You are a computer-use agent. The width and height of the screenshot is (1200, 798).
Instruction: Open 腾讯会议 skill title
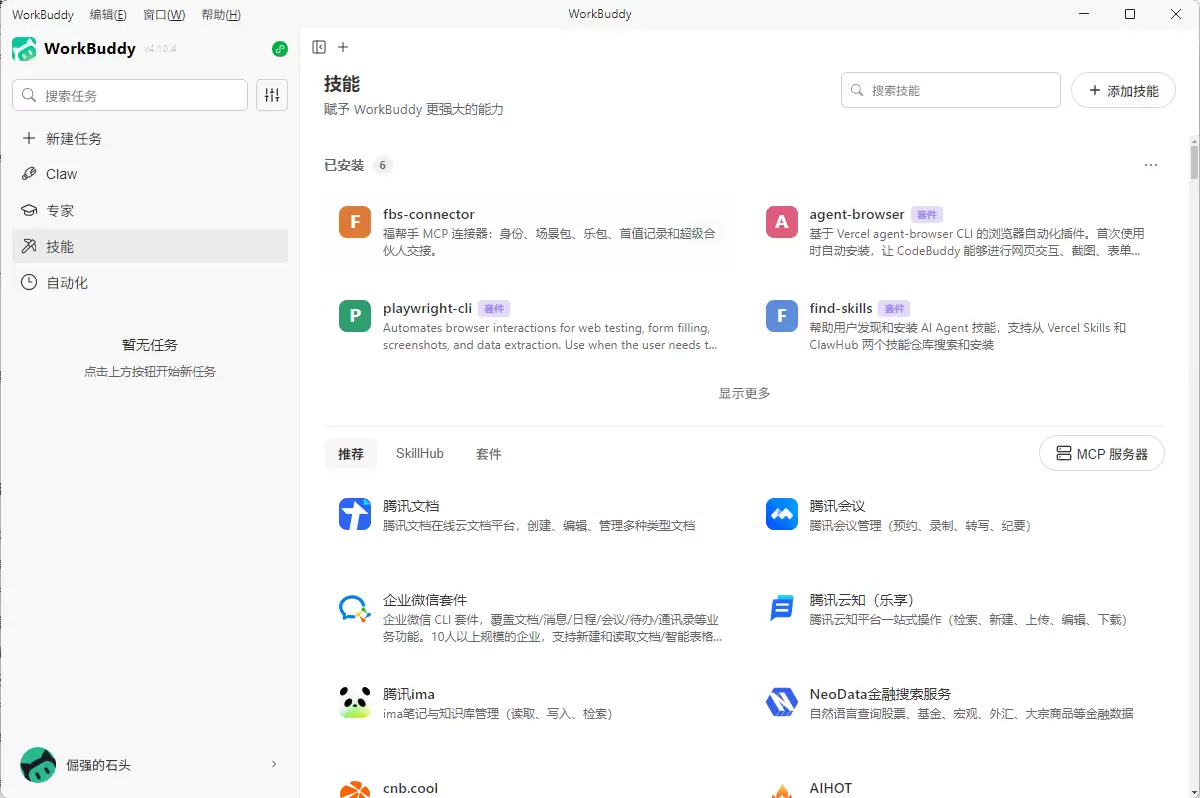click(x=838, y=506)
